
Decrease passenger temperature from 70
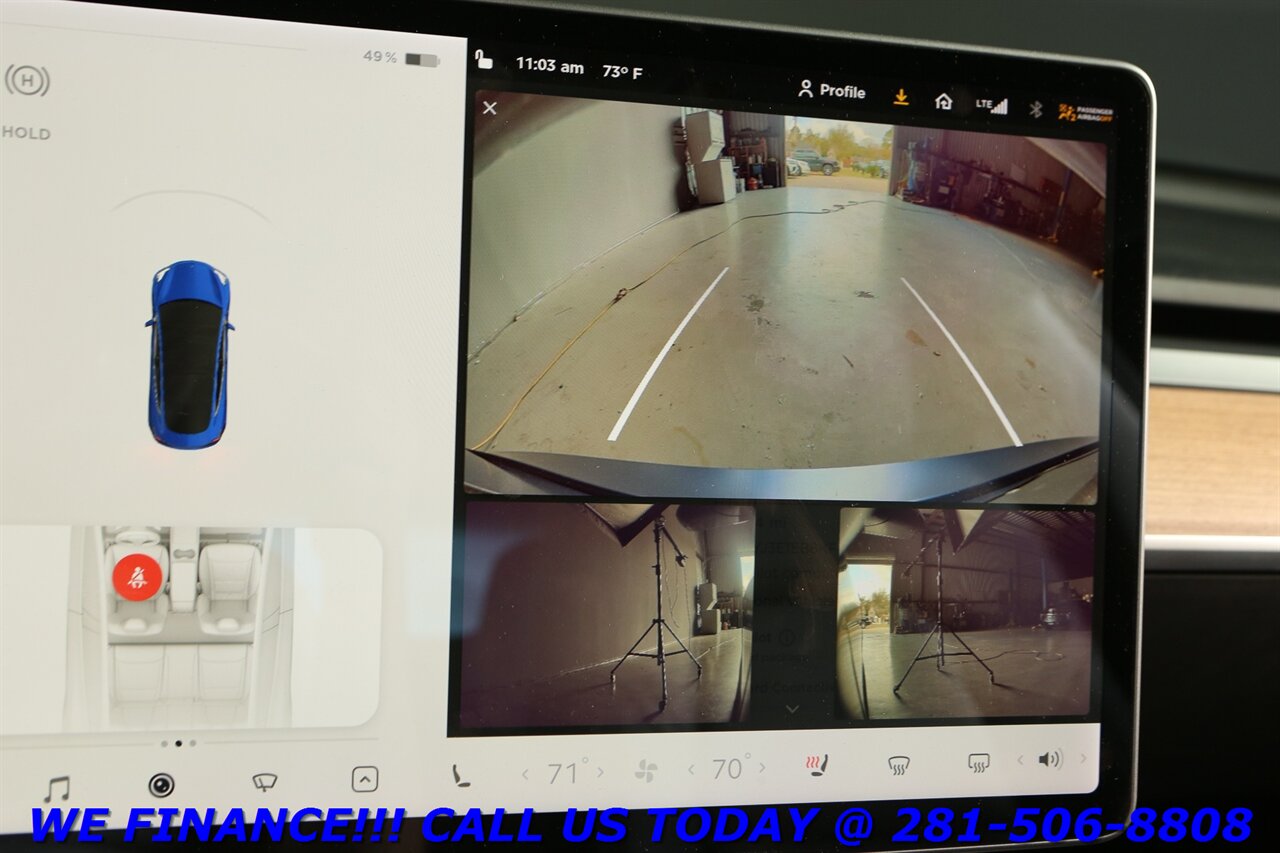coord(691,769)
